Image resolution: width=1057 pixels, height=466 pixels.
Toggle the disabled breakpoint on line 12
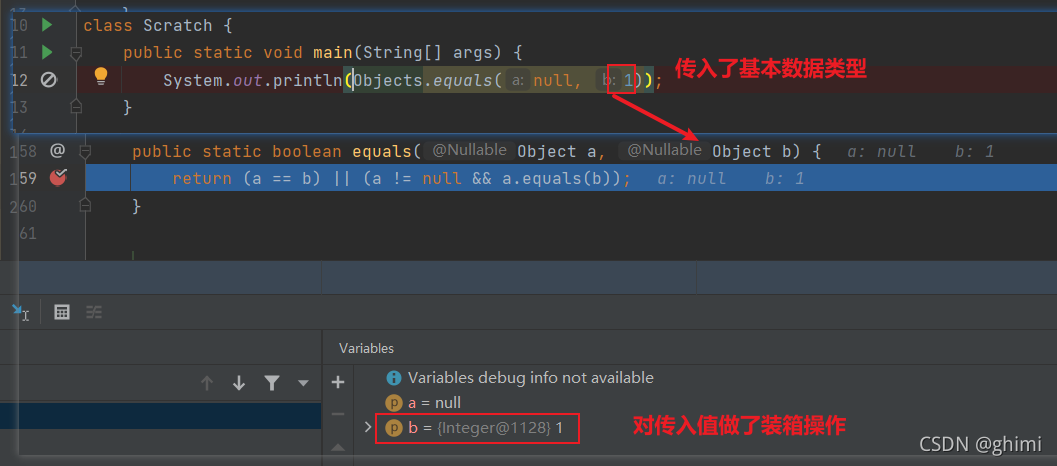tap(49, 80)
